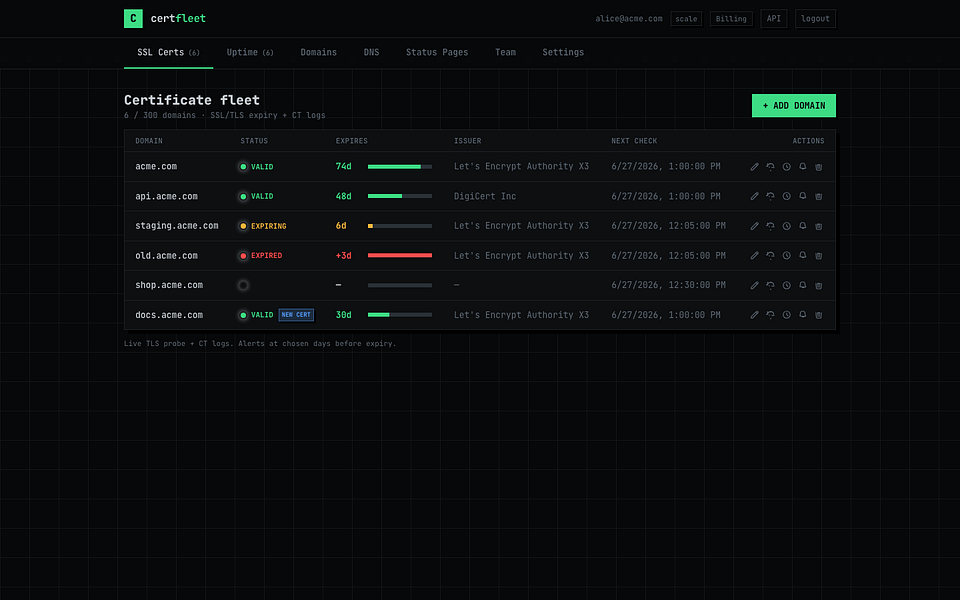Click the red expiry bar for old.acme.com
This screenshot has height=600, width=960.
click(x=400, y=255)
